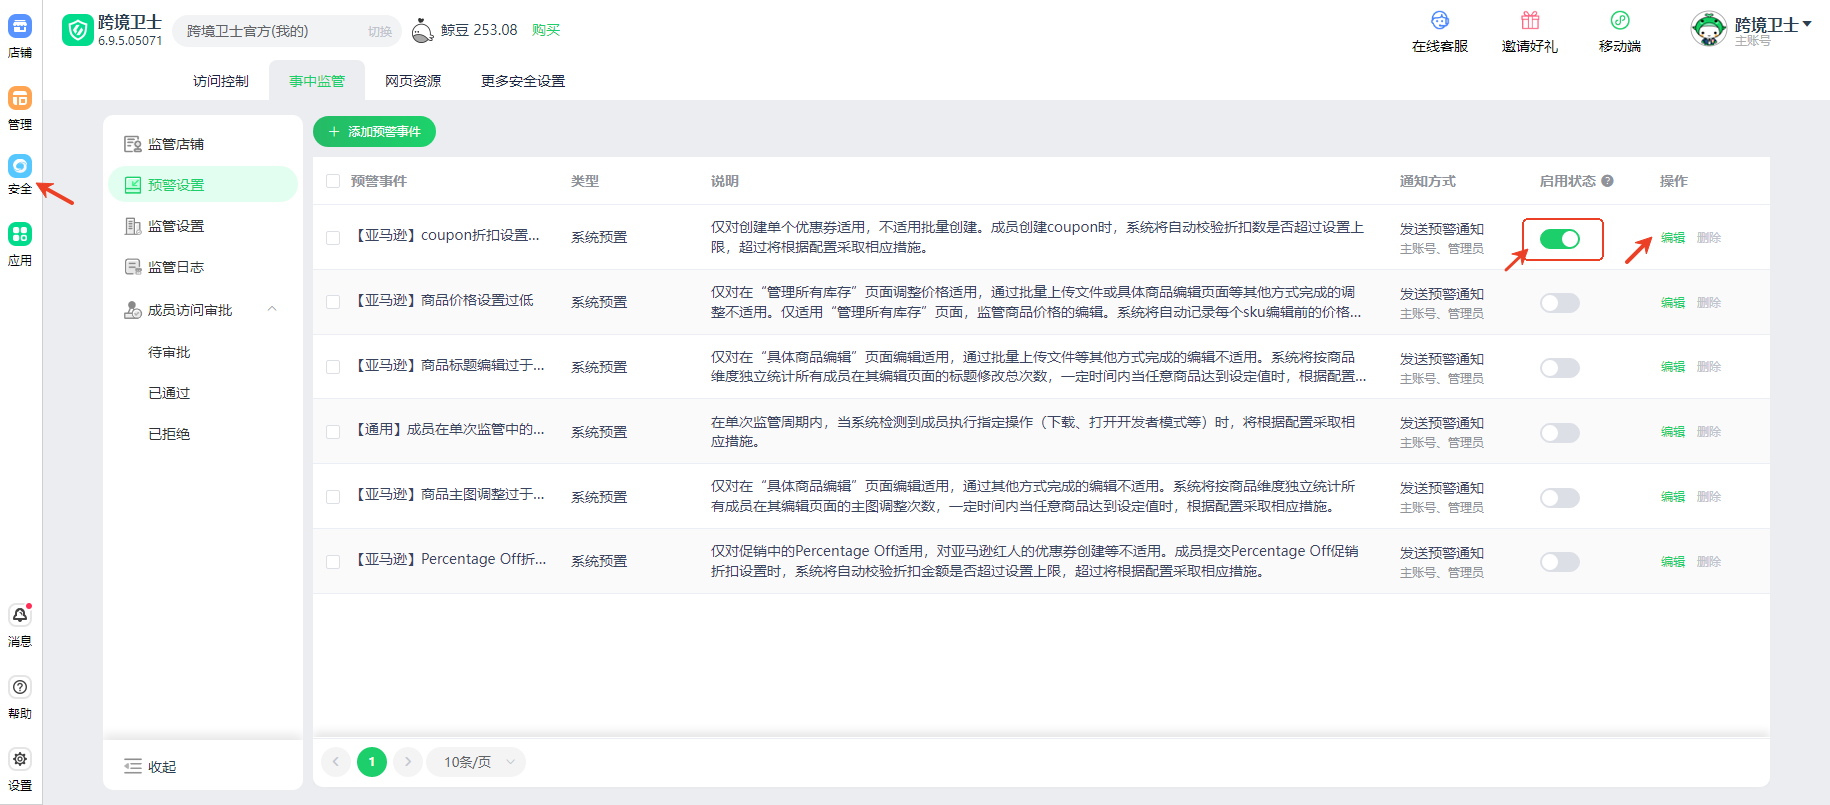Click the 购买 link next to 鲸豆
Viewport: 1830px width, 805px height.
[546, 30]
